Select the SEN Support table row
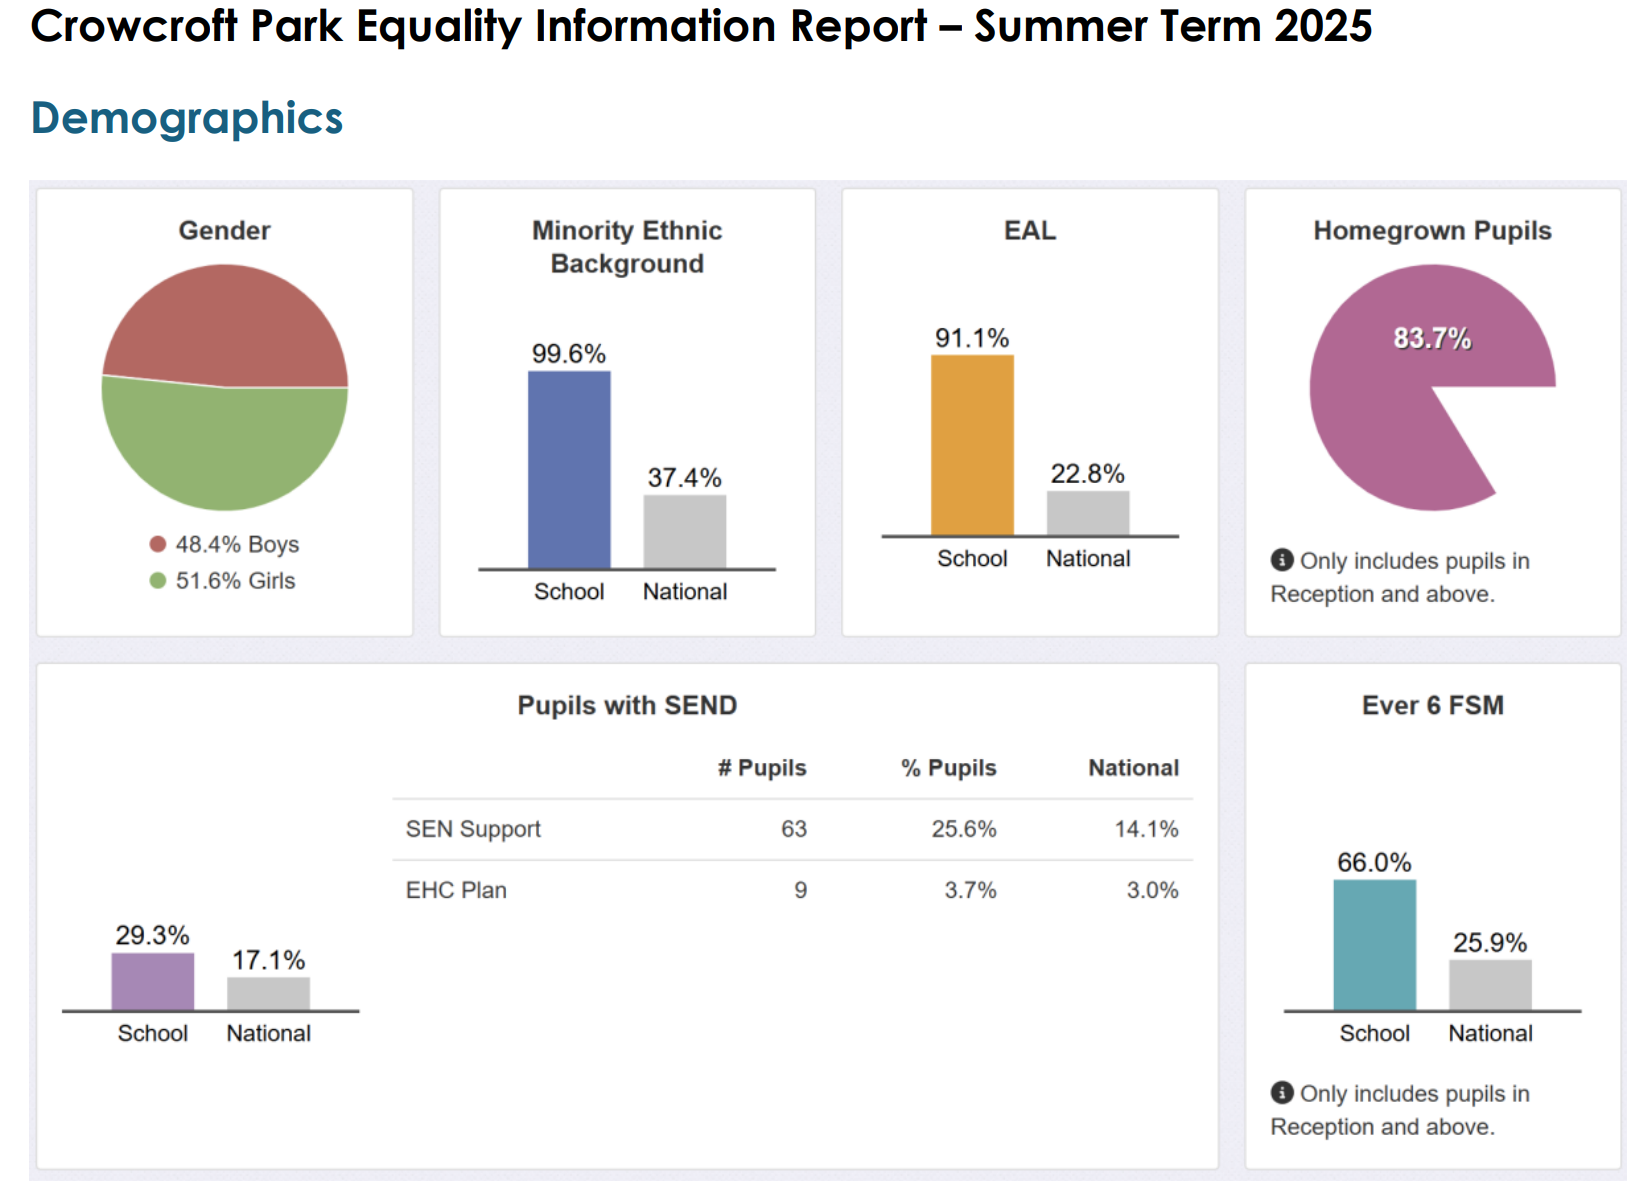This screenshot has width=1649, height=1198. pyautogui.click(x=792, y=829)
